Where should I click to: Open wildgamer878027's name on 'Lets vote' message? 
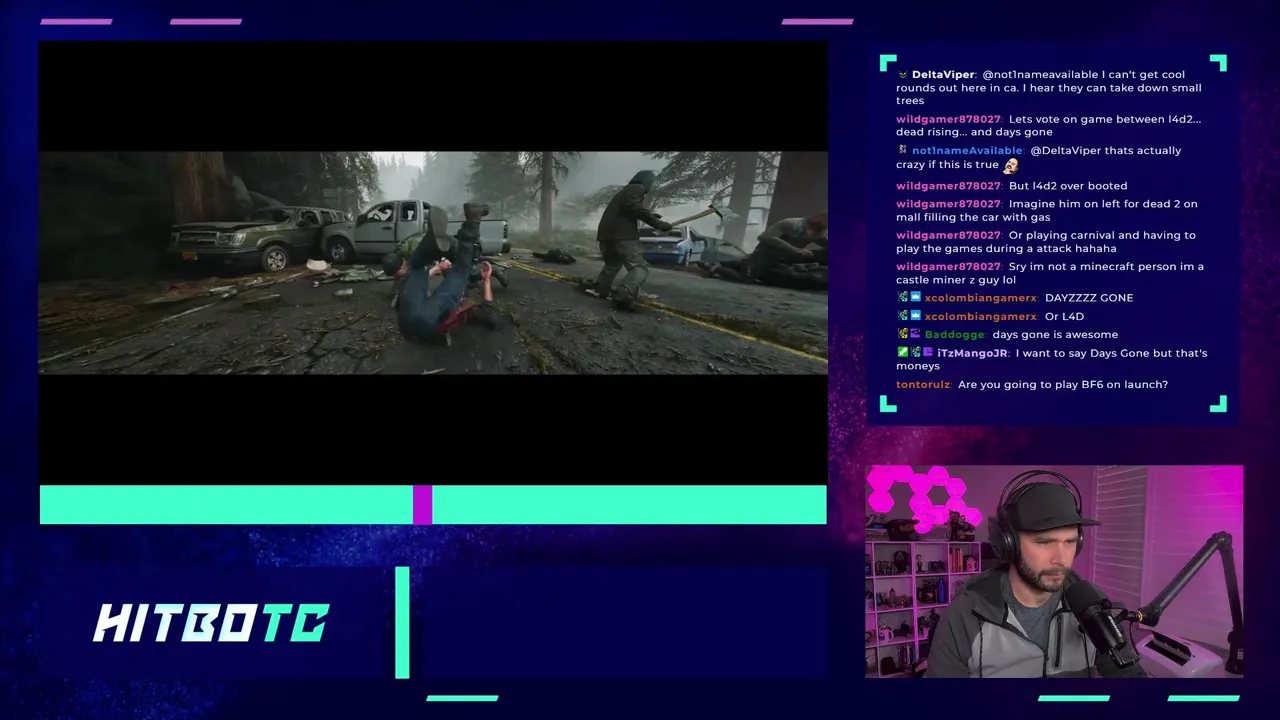pos(948,119)
